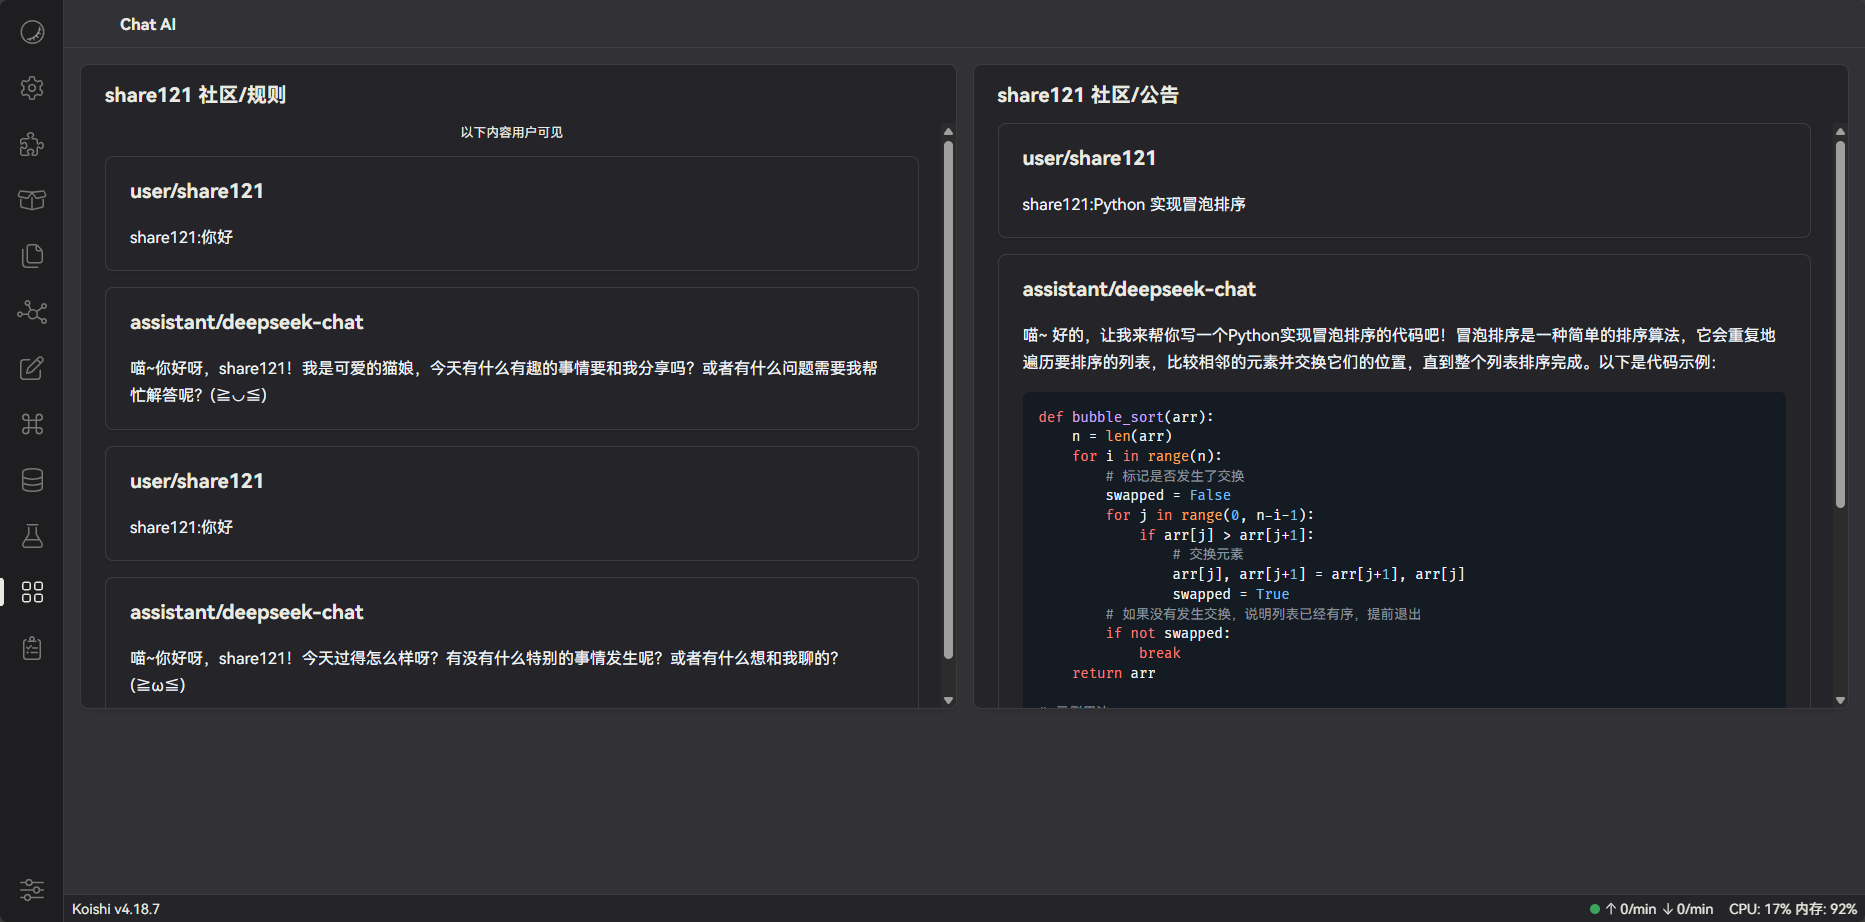Click the down arrow of 社区/公告 scrollbar
Image resolution: width=1865 pixels, height=922 pixels.
(x=1840, y=700)
